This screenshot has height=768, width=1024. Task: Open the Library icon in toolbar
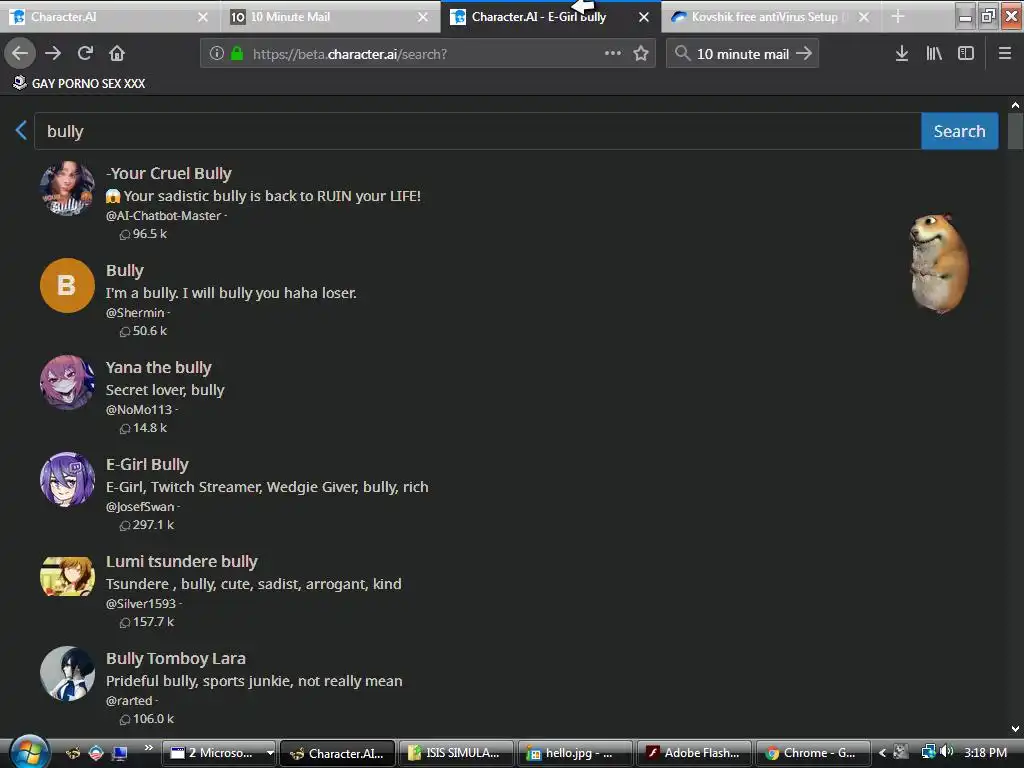(x=934, y=54)
